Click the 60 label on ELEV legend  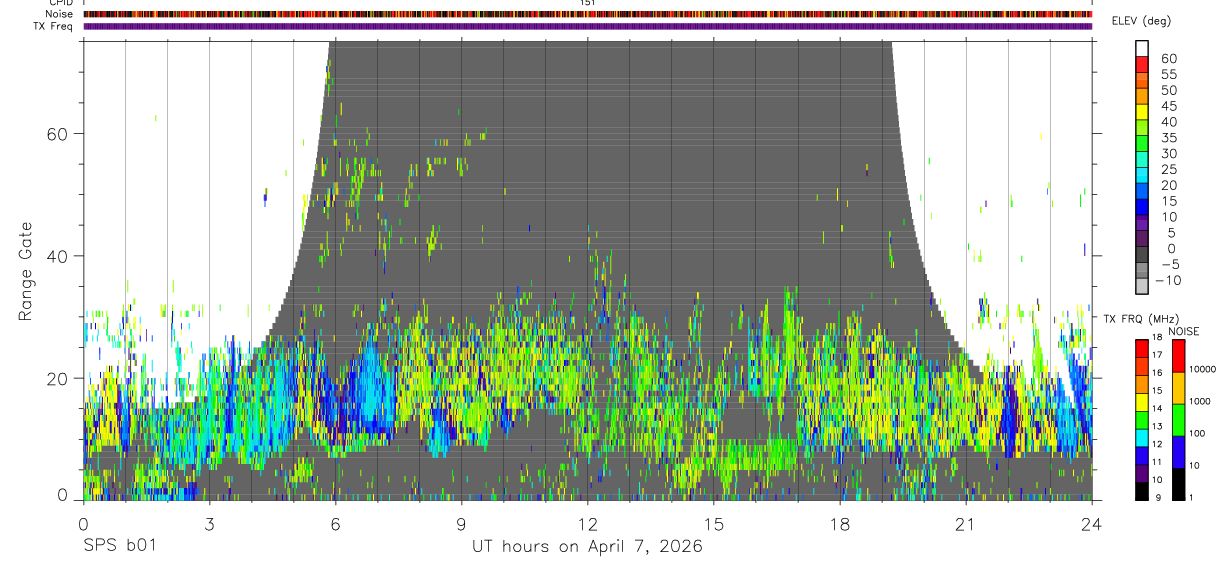[1168, 59]
